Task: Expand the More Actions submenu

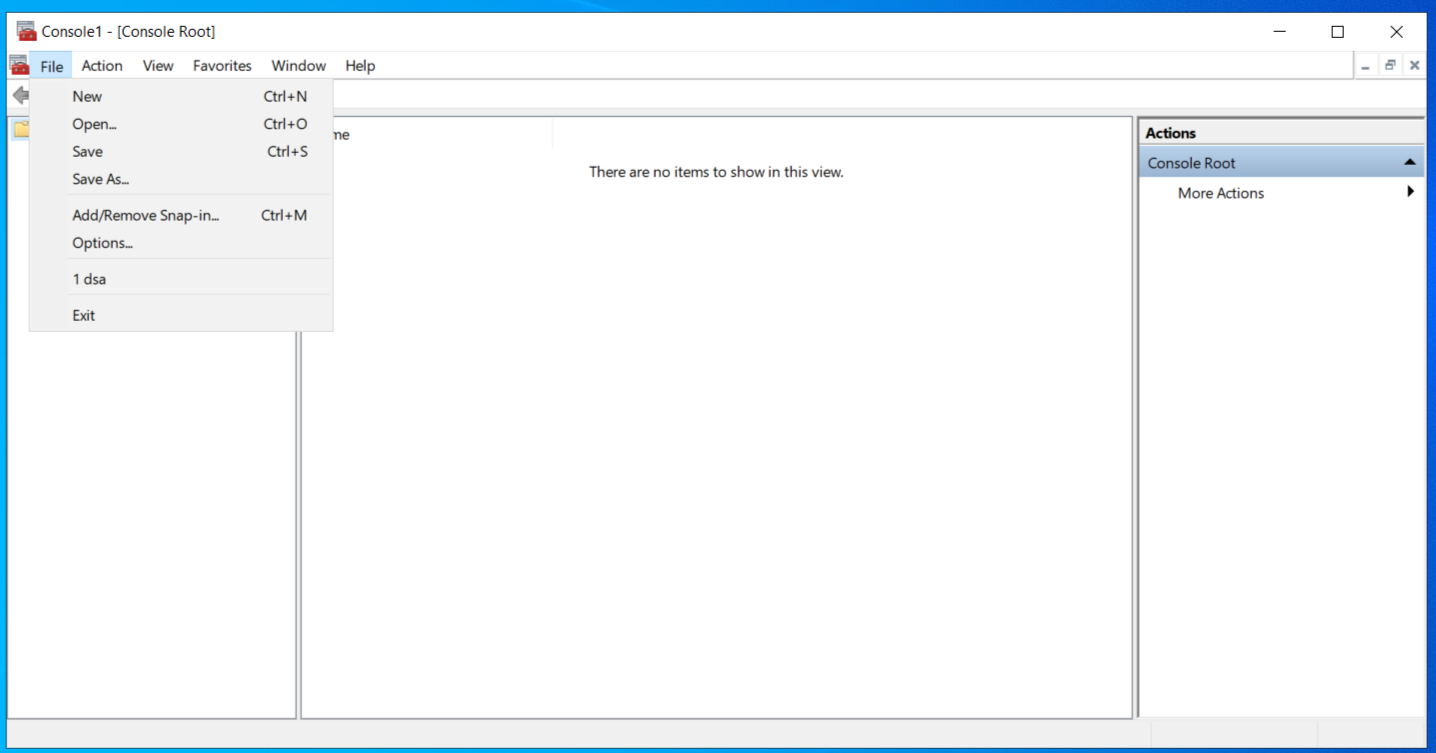Action: (1411, 192)
